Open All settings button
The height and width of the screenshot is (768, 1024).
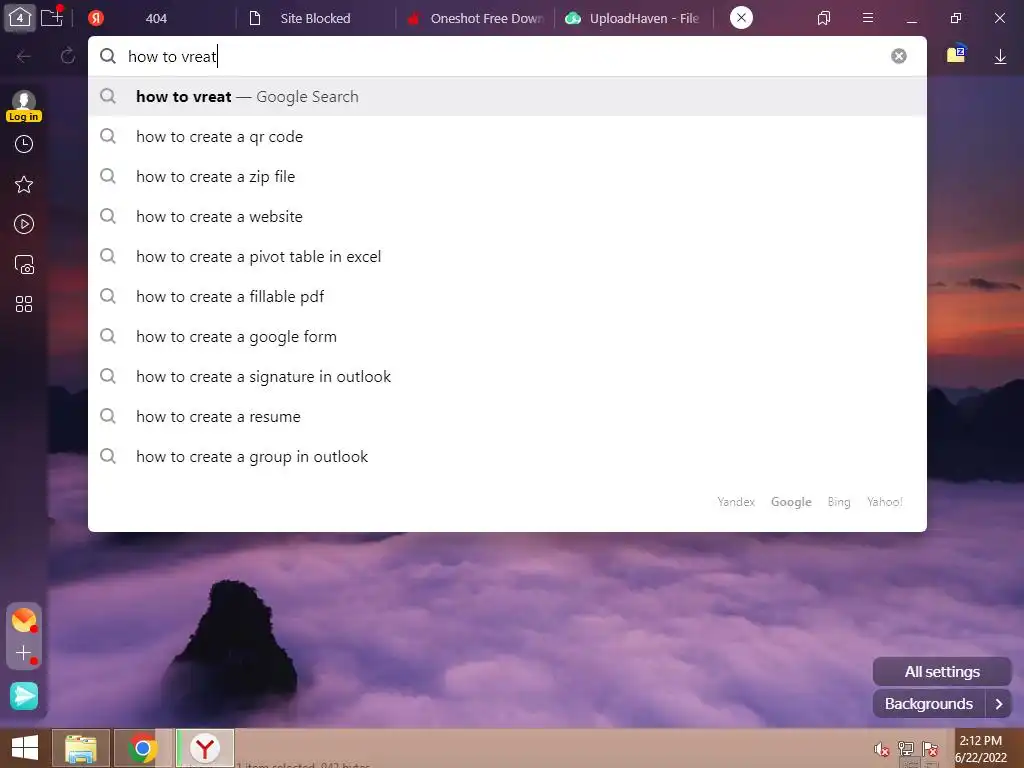(942, 671)
